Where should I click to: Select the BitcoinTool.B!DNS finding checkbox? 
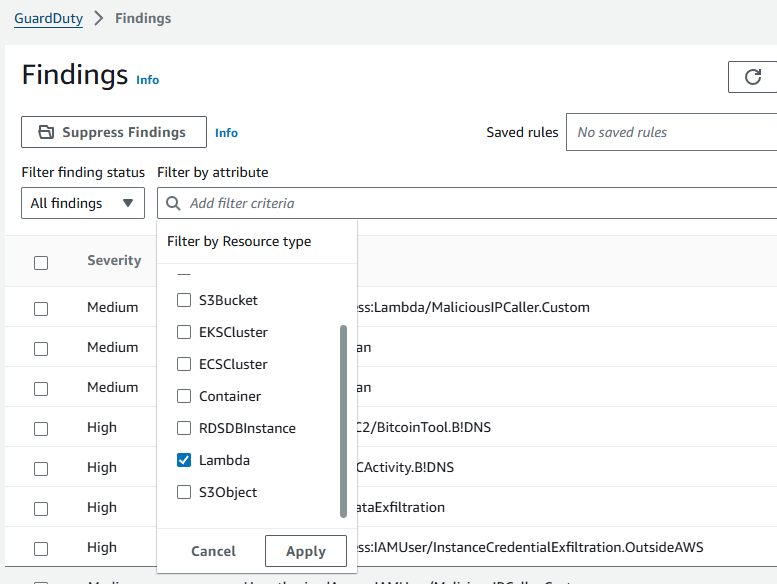(x=41, y=428)
